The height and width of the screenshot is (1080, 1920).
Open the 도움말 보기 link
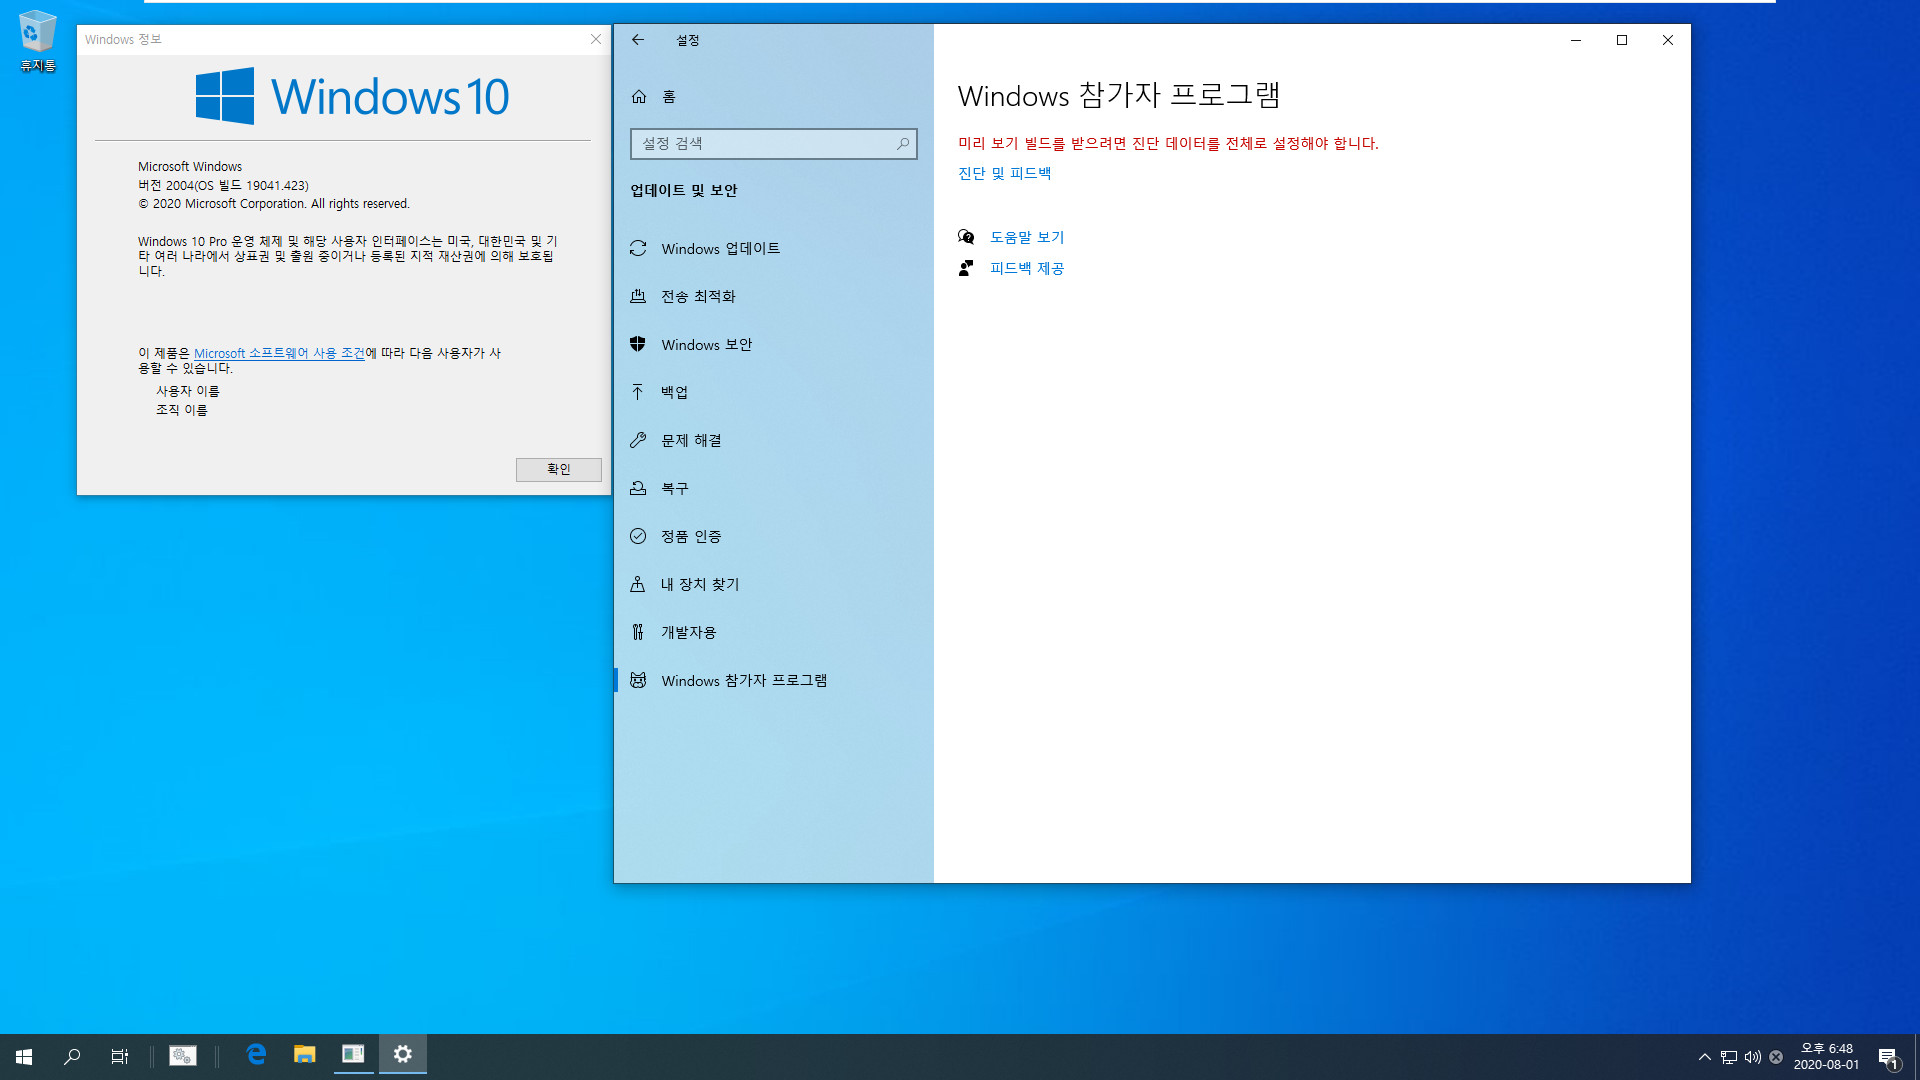[x=1027, y=238]
